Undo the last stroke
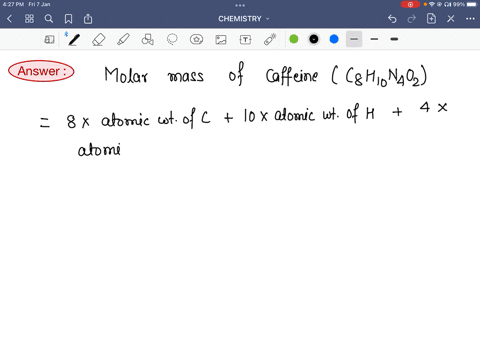The width and height of the screenshot is (480, 360). [x=392, y=19]
